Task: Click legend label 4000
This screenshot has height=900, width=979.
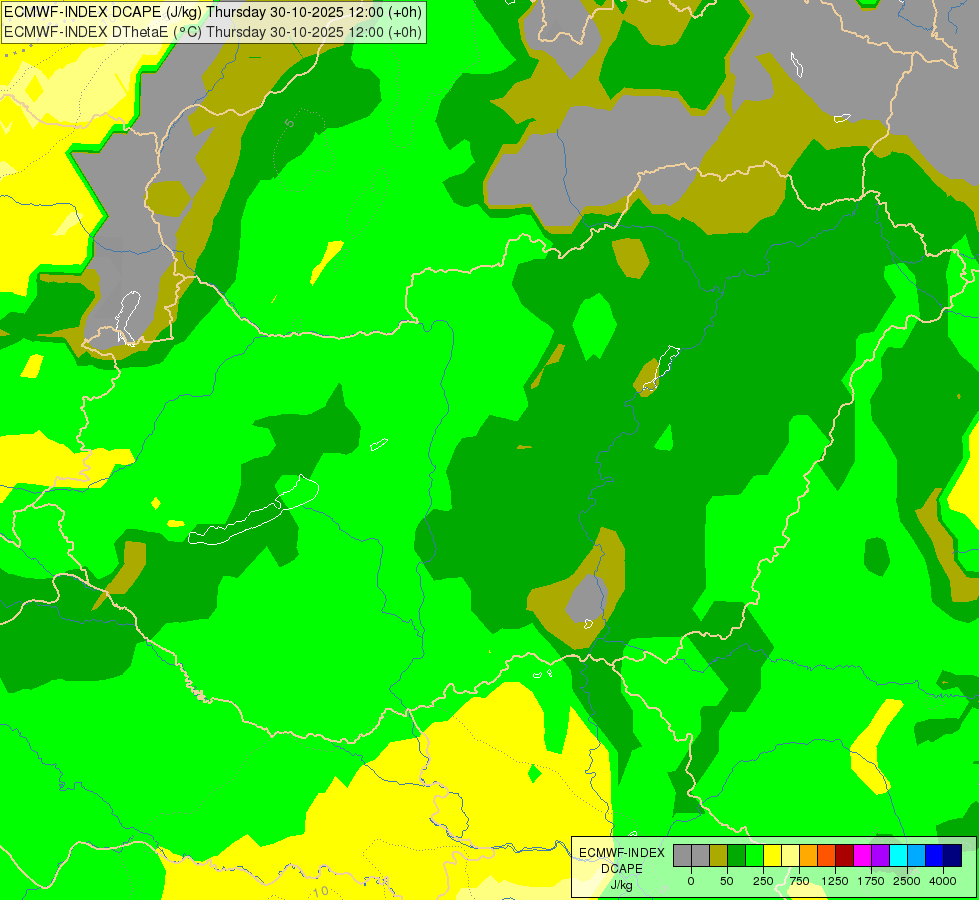Action: 943,881
